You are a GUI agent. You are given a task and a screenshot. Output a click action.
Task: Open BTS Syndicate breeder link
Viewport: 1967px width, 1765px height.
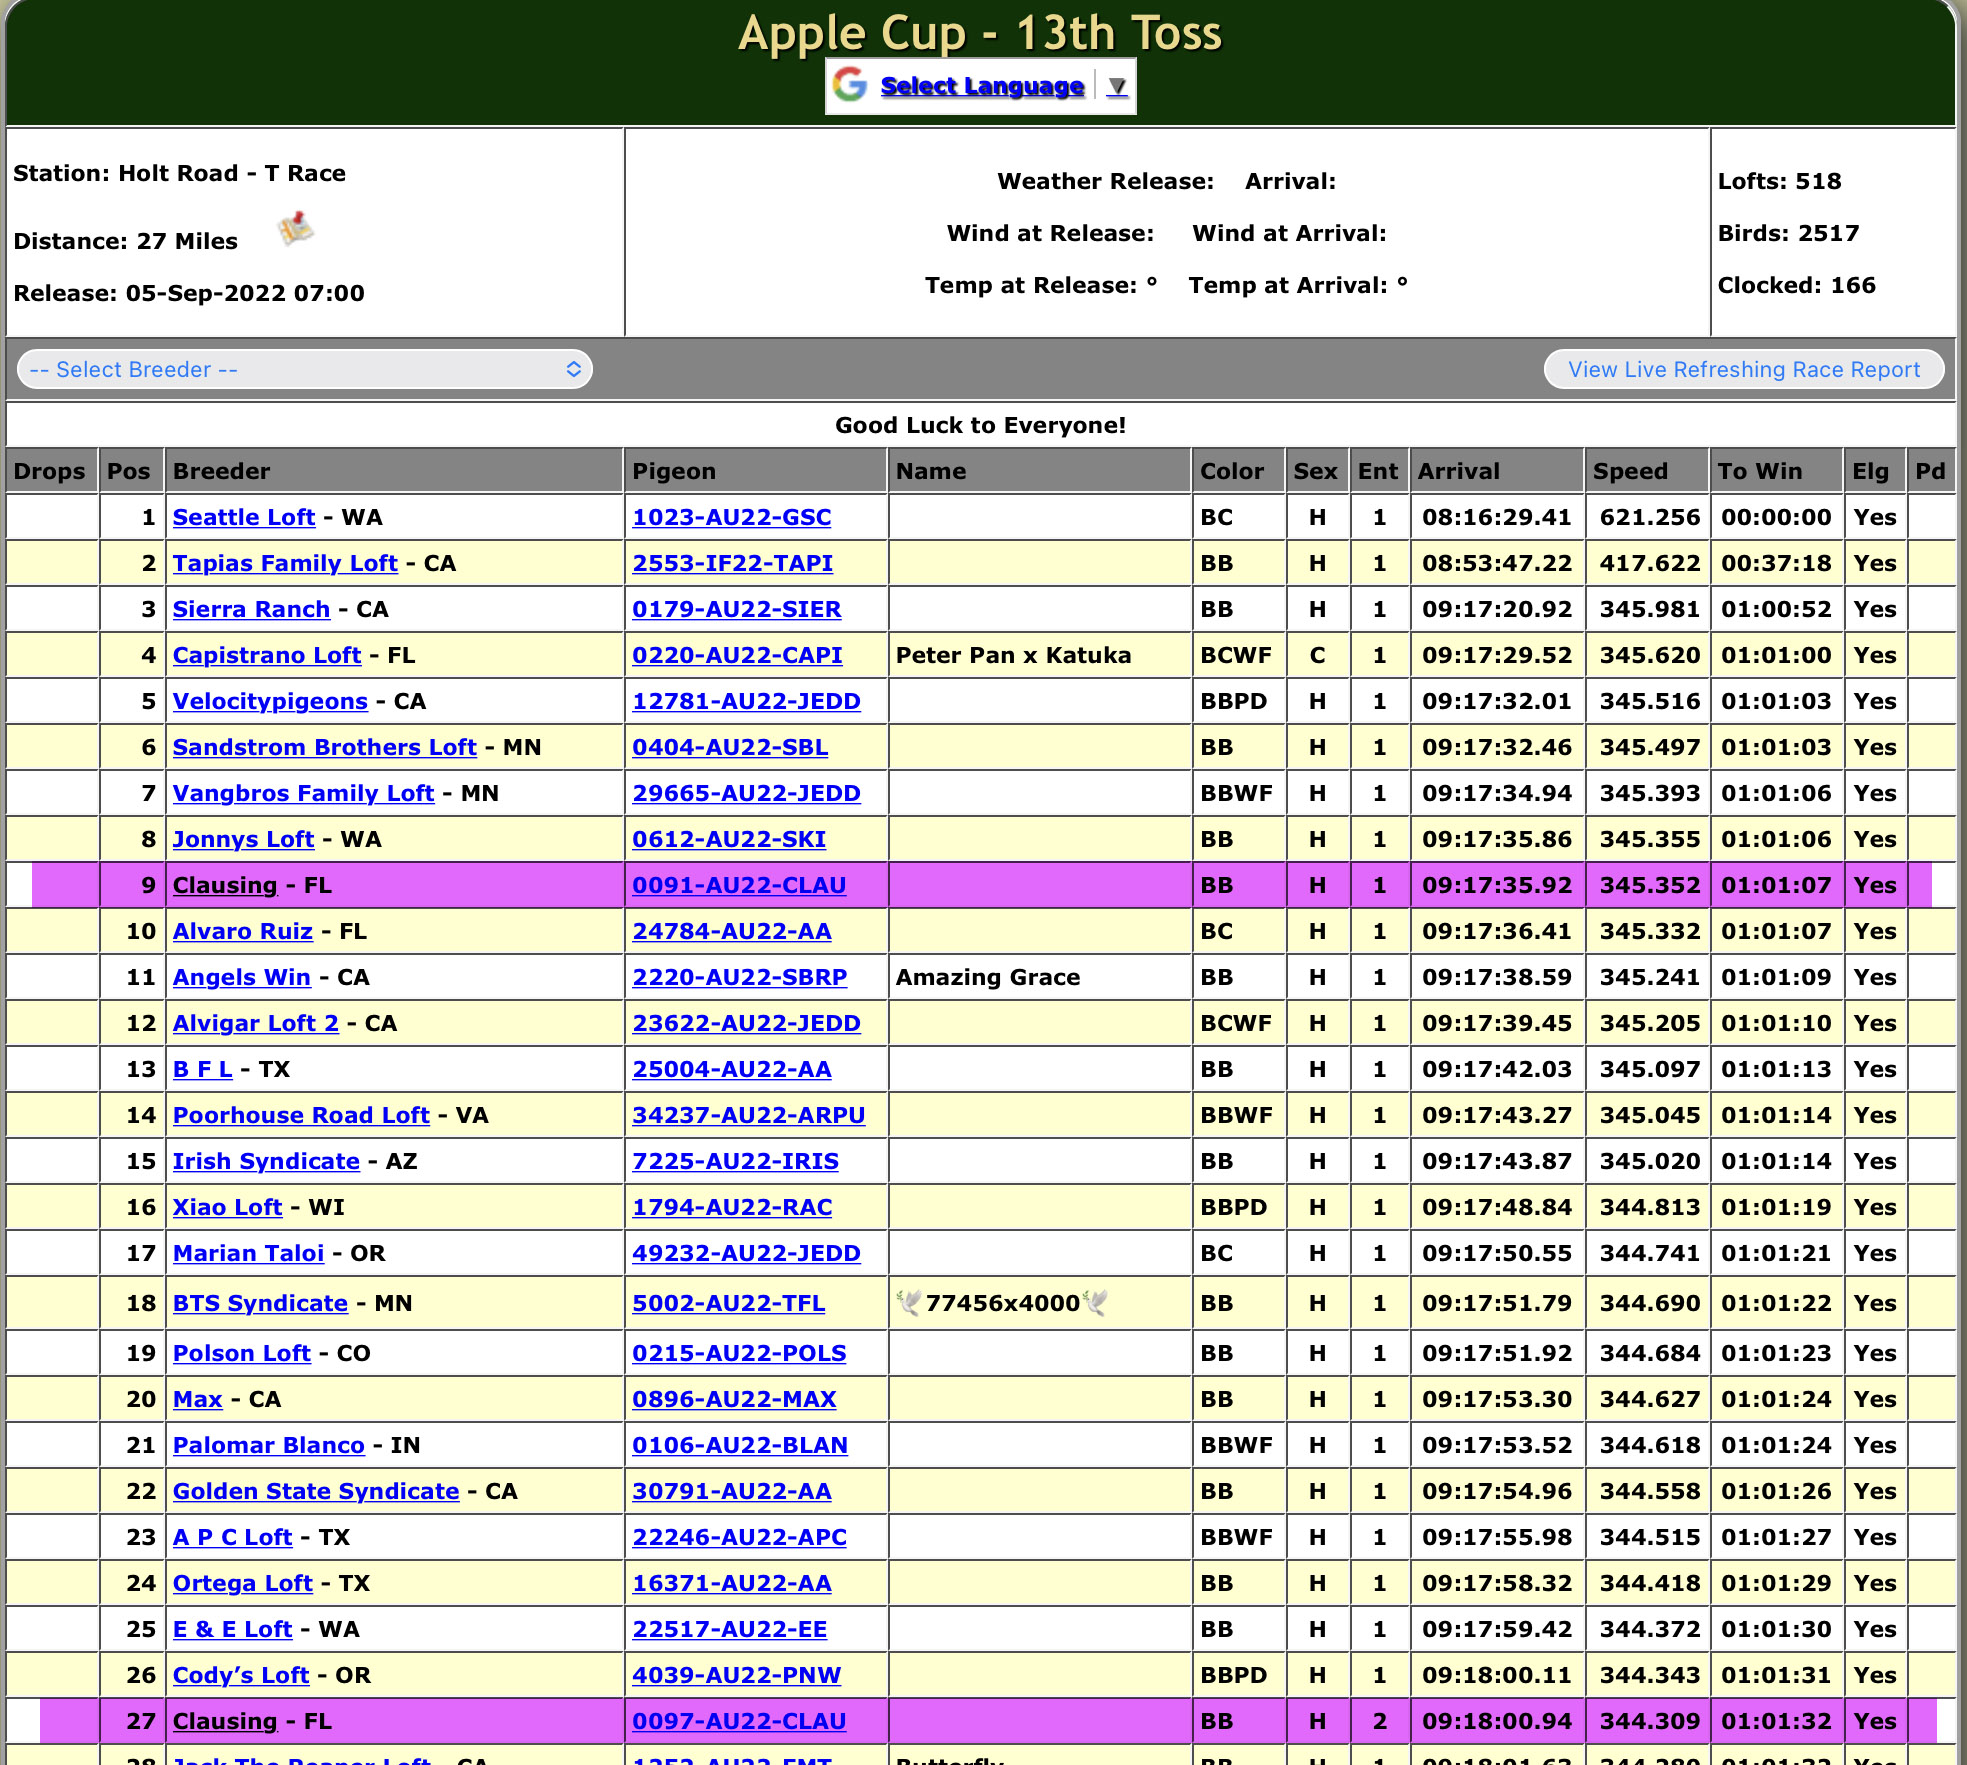pyautogui.click(x=260, y=1303)
